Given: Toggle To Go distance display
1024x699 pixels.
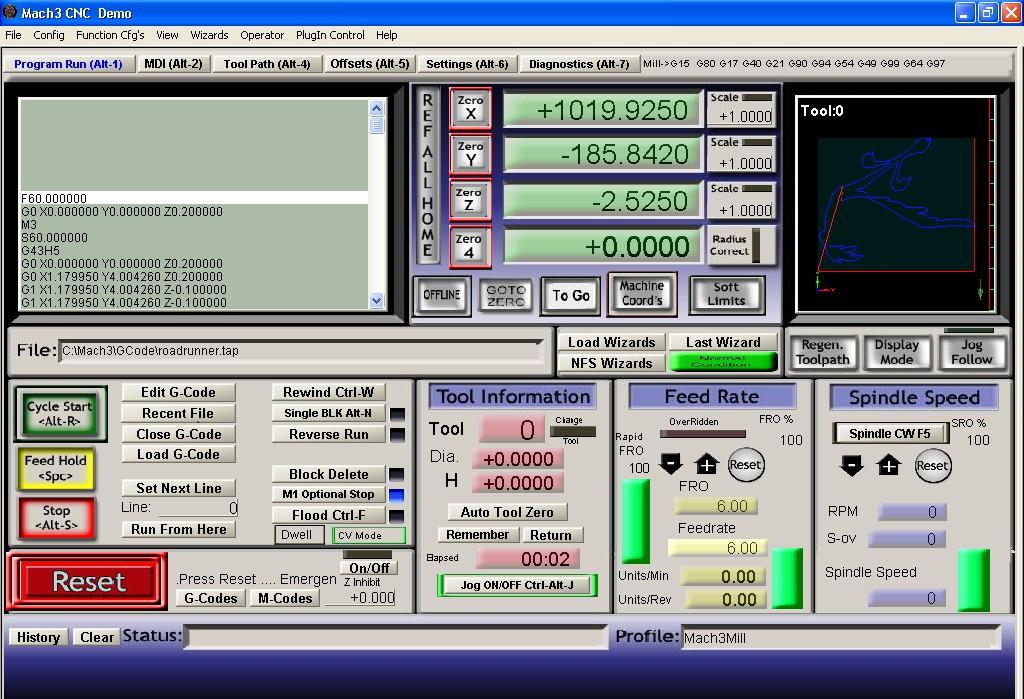Looking at the screenshot, I should click(571, 295).
